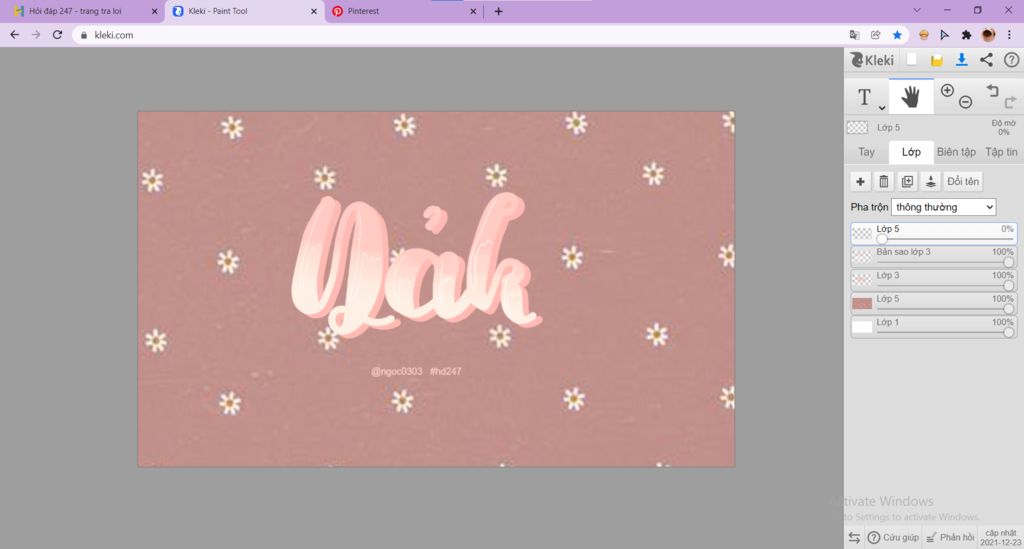Open the tab search chevron
The image size is (1024, 549).
pyautogui.click(x=917, y=10)
